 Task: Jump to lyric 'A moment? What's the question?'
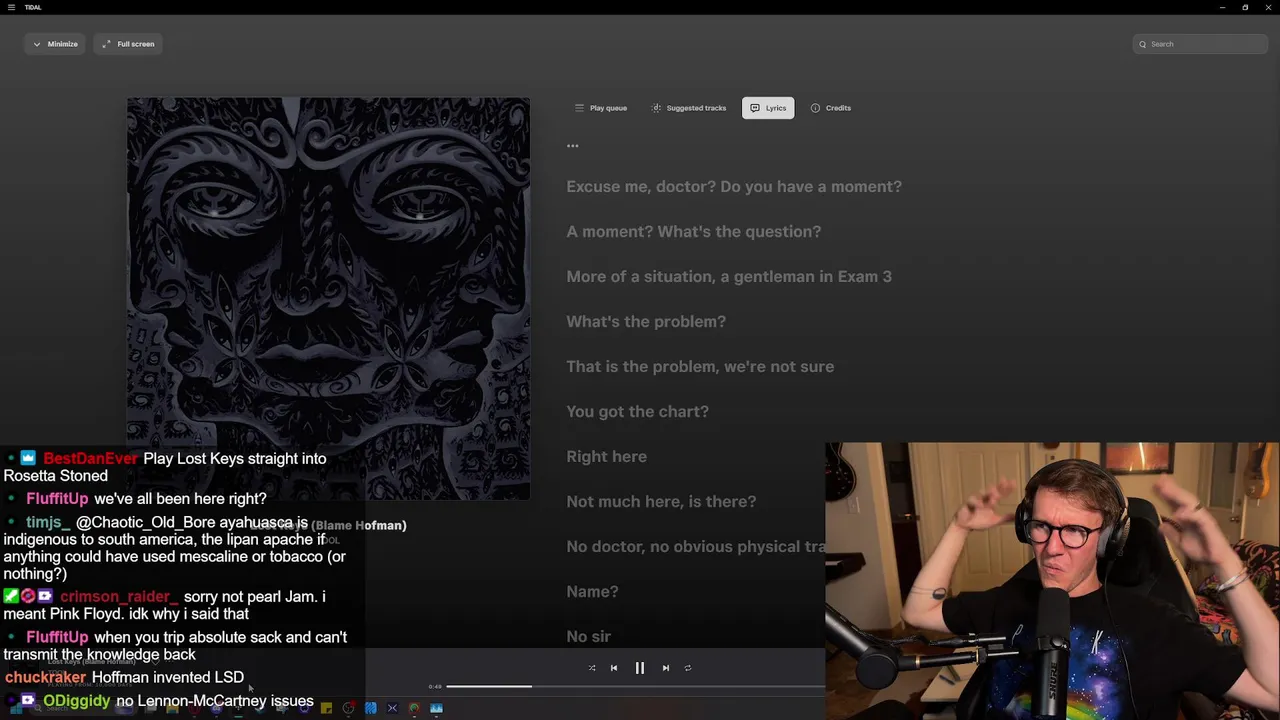694,232
